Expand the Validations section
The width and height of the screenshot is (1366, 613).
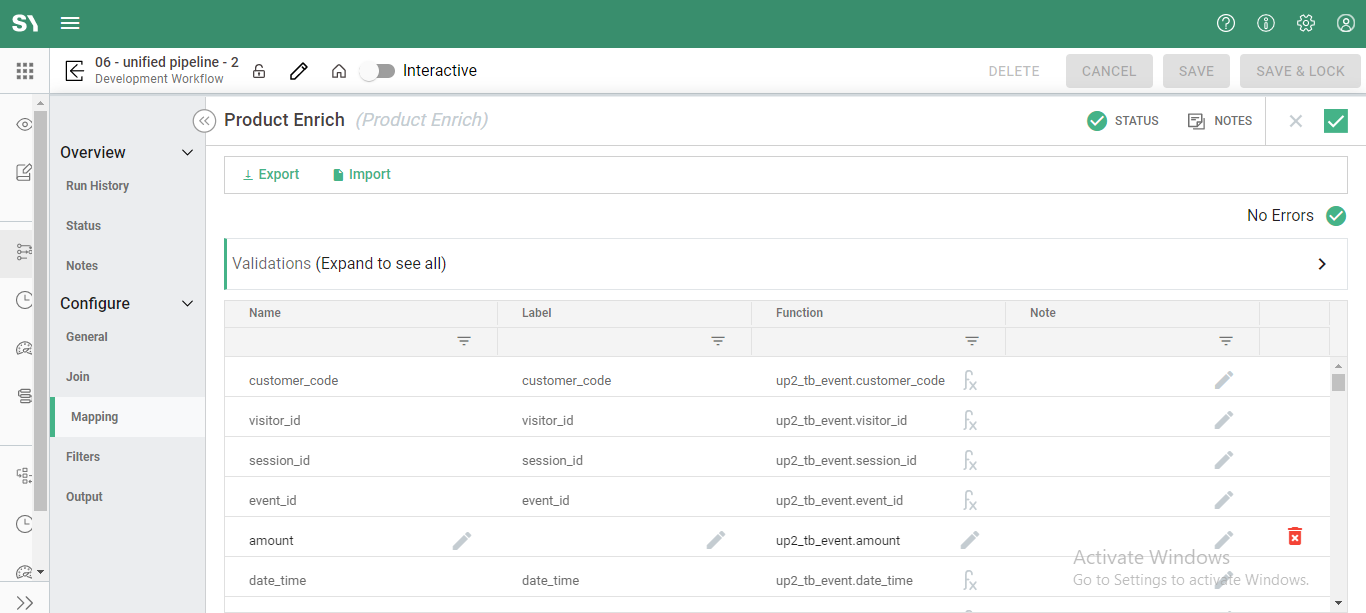click(1321, 264)
